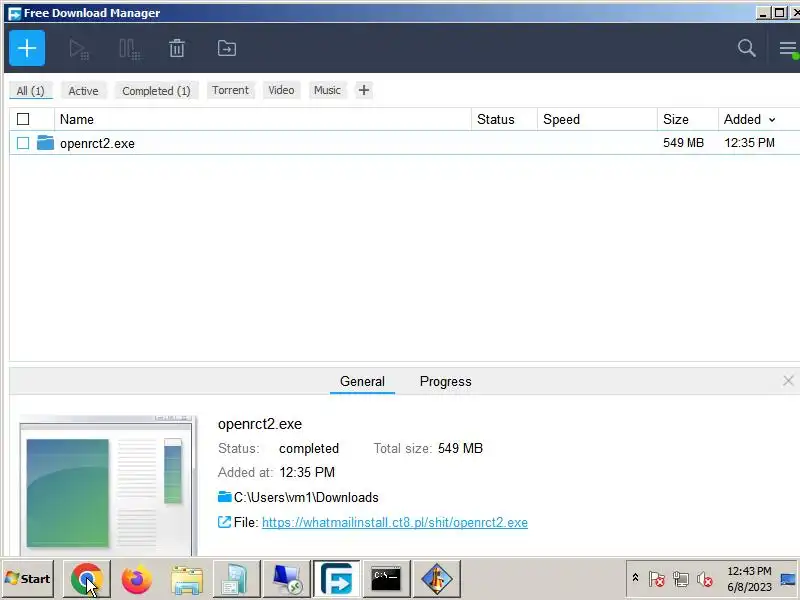Image resolution: width=800 pixels, height=600 pixels.
Task: Launch Firefox from the taskbar
Action: [x=136, y=579]
